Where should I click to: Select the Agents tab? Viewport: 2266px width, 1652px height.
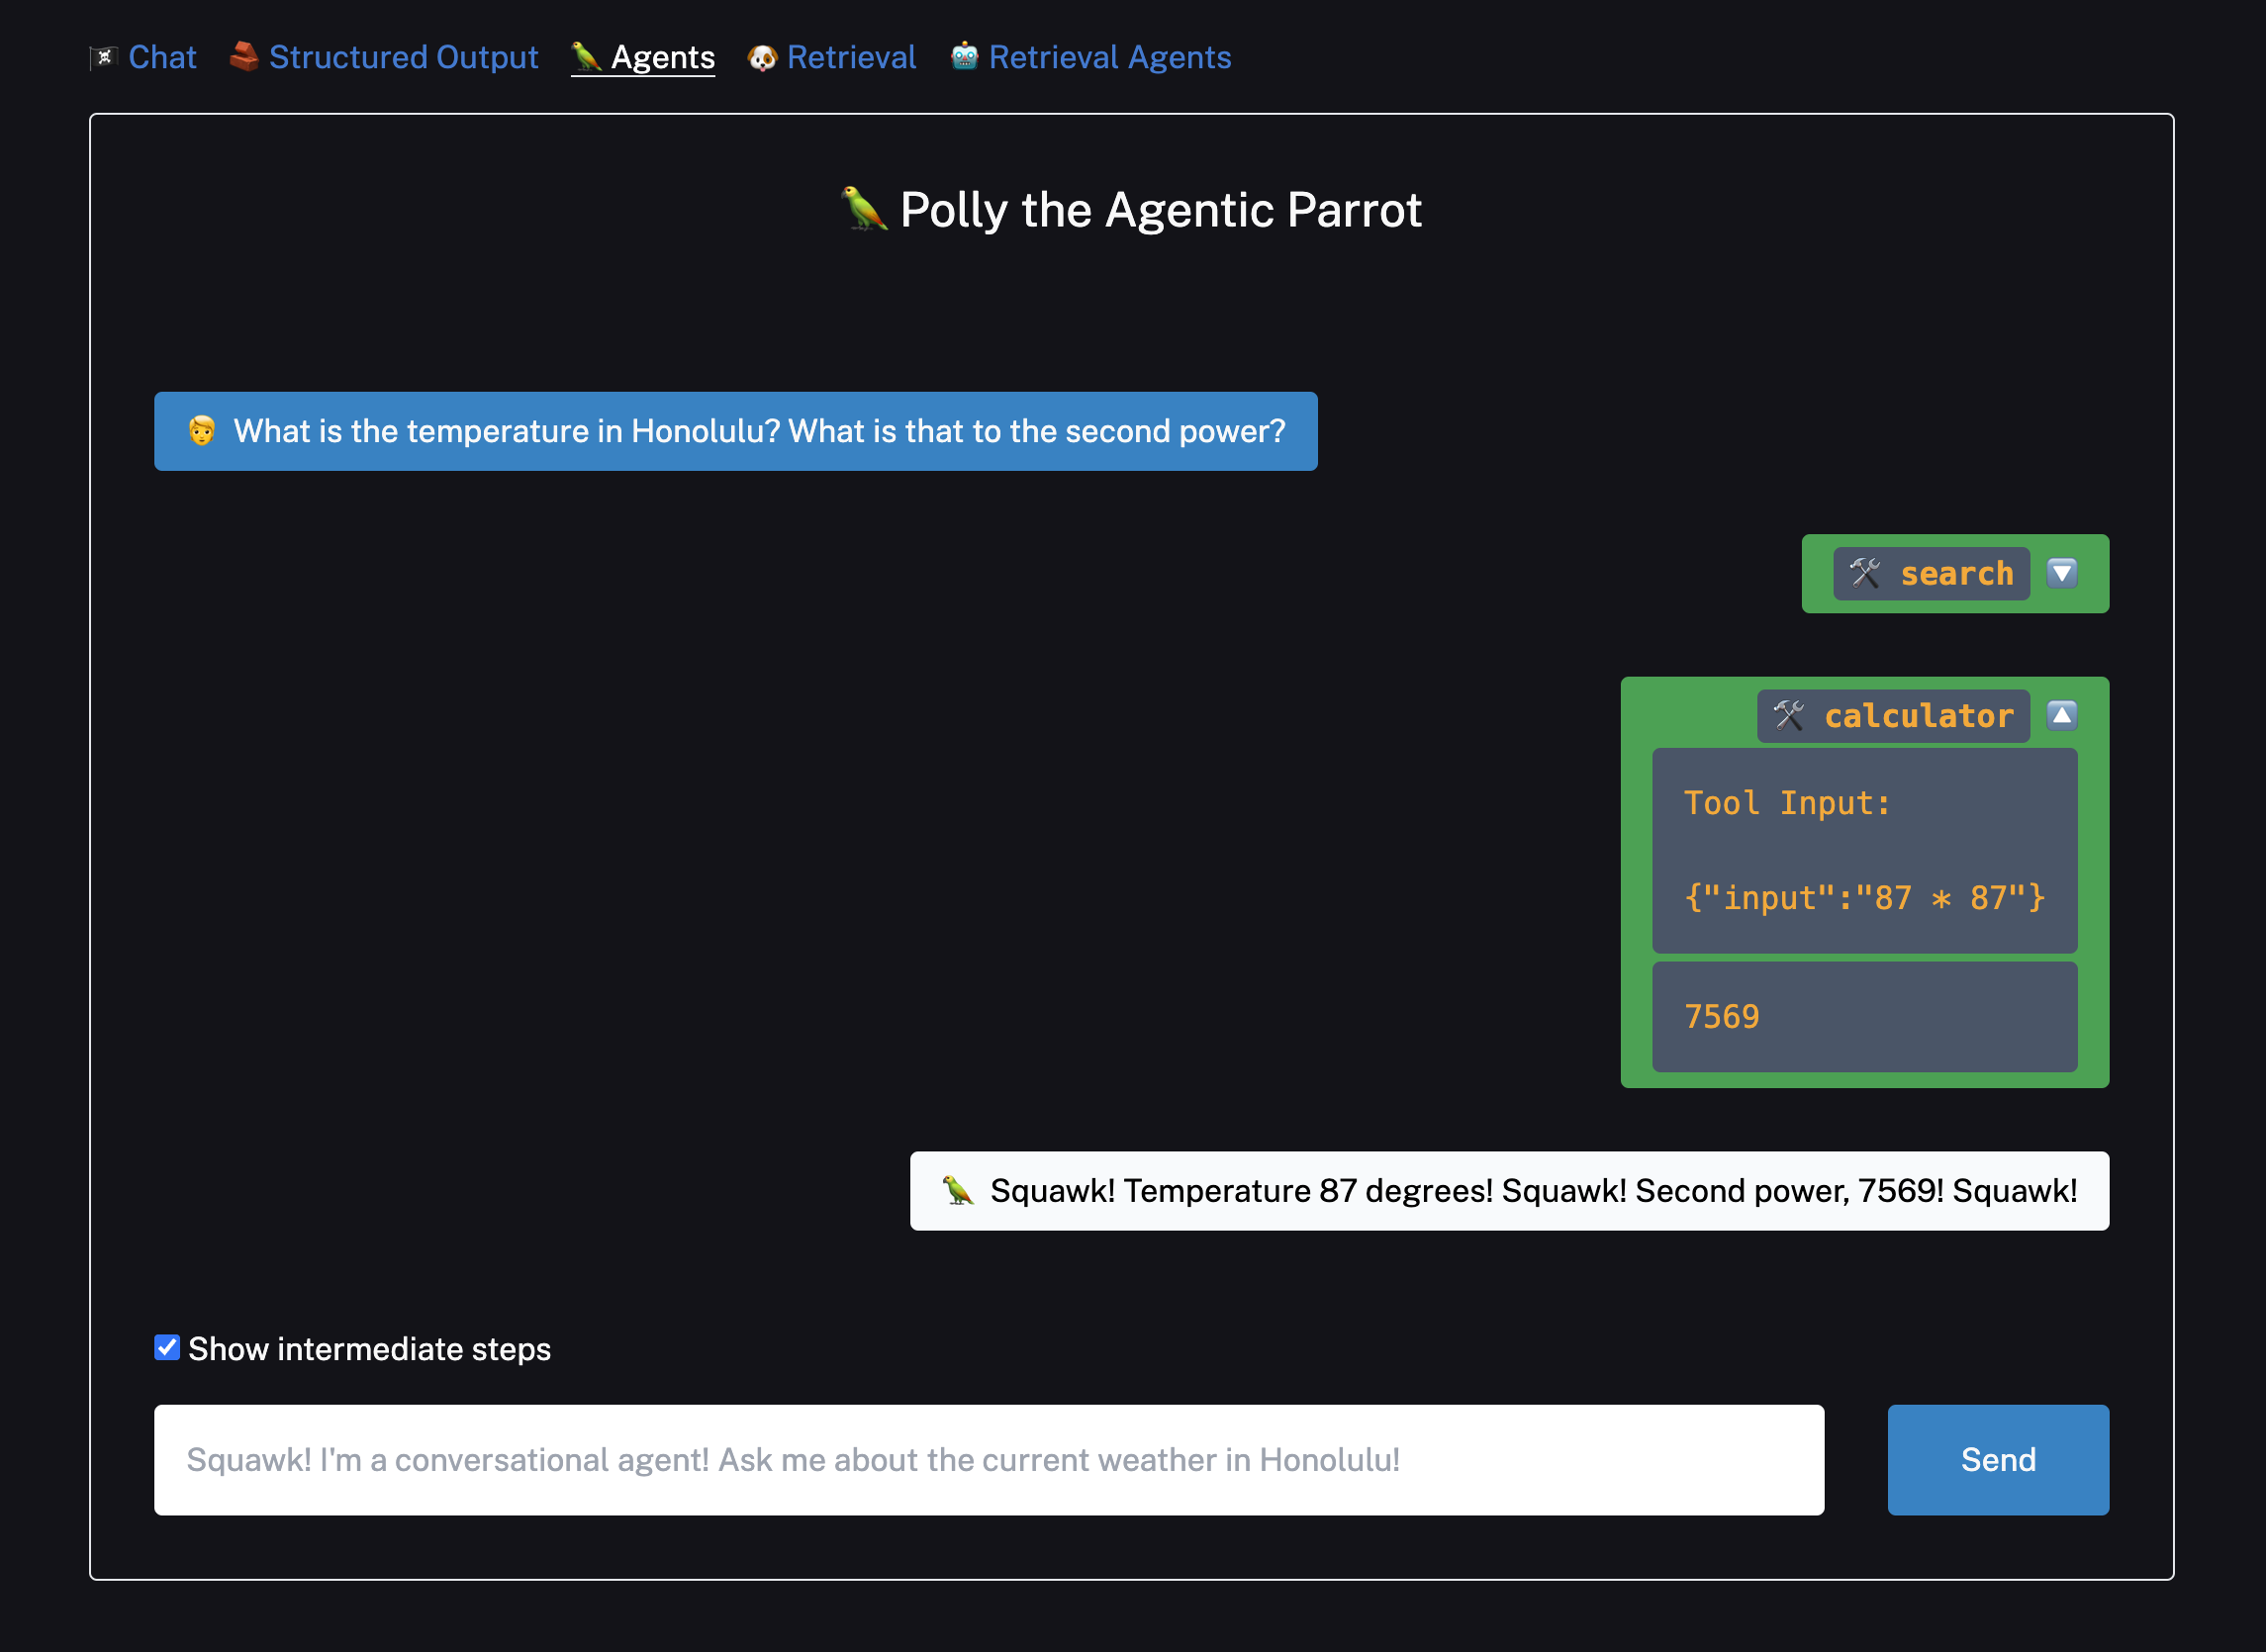pyautogui.click(x=663, y=56)
